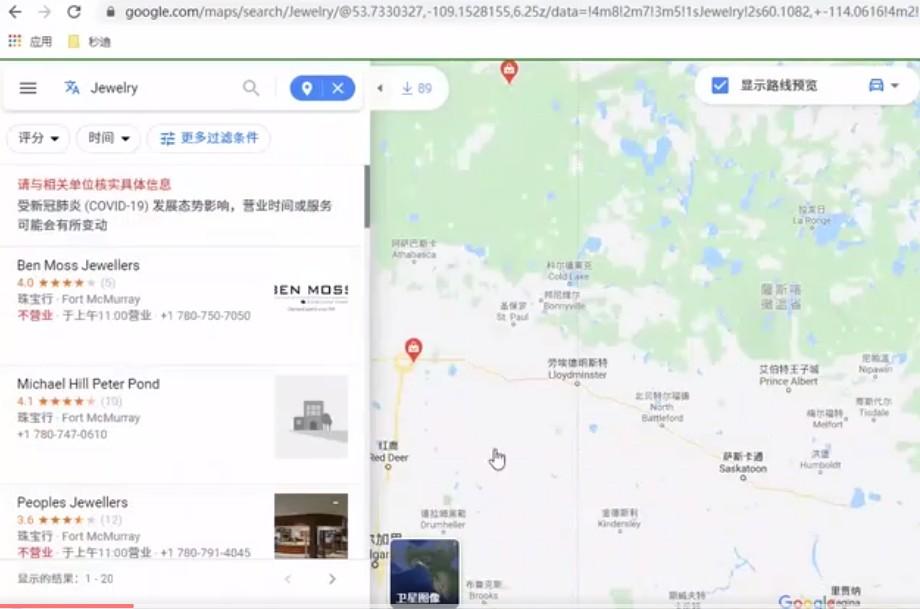
Task: Open the Google Maps hamburger menu
Action: click(28, 88)
